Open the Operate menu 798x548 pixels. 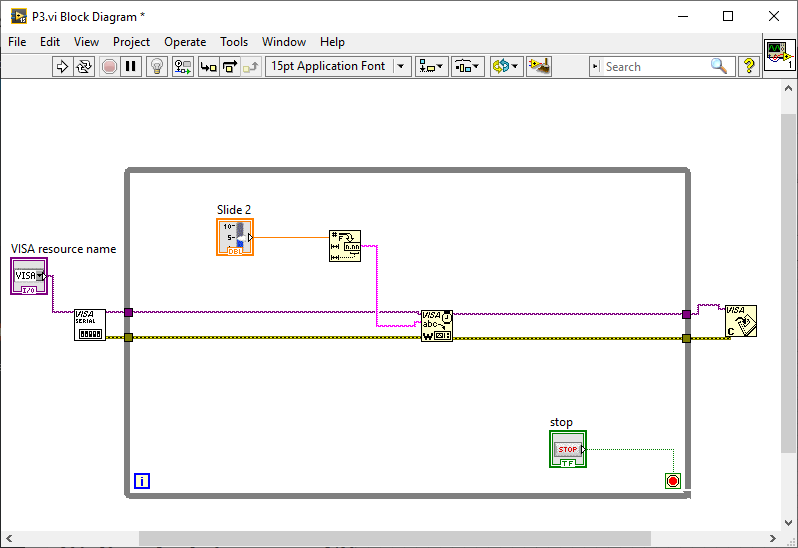point(185,42)
